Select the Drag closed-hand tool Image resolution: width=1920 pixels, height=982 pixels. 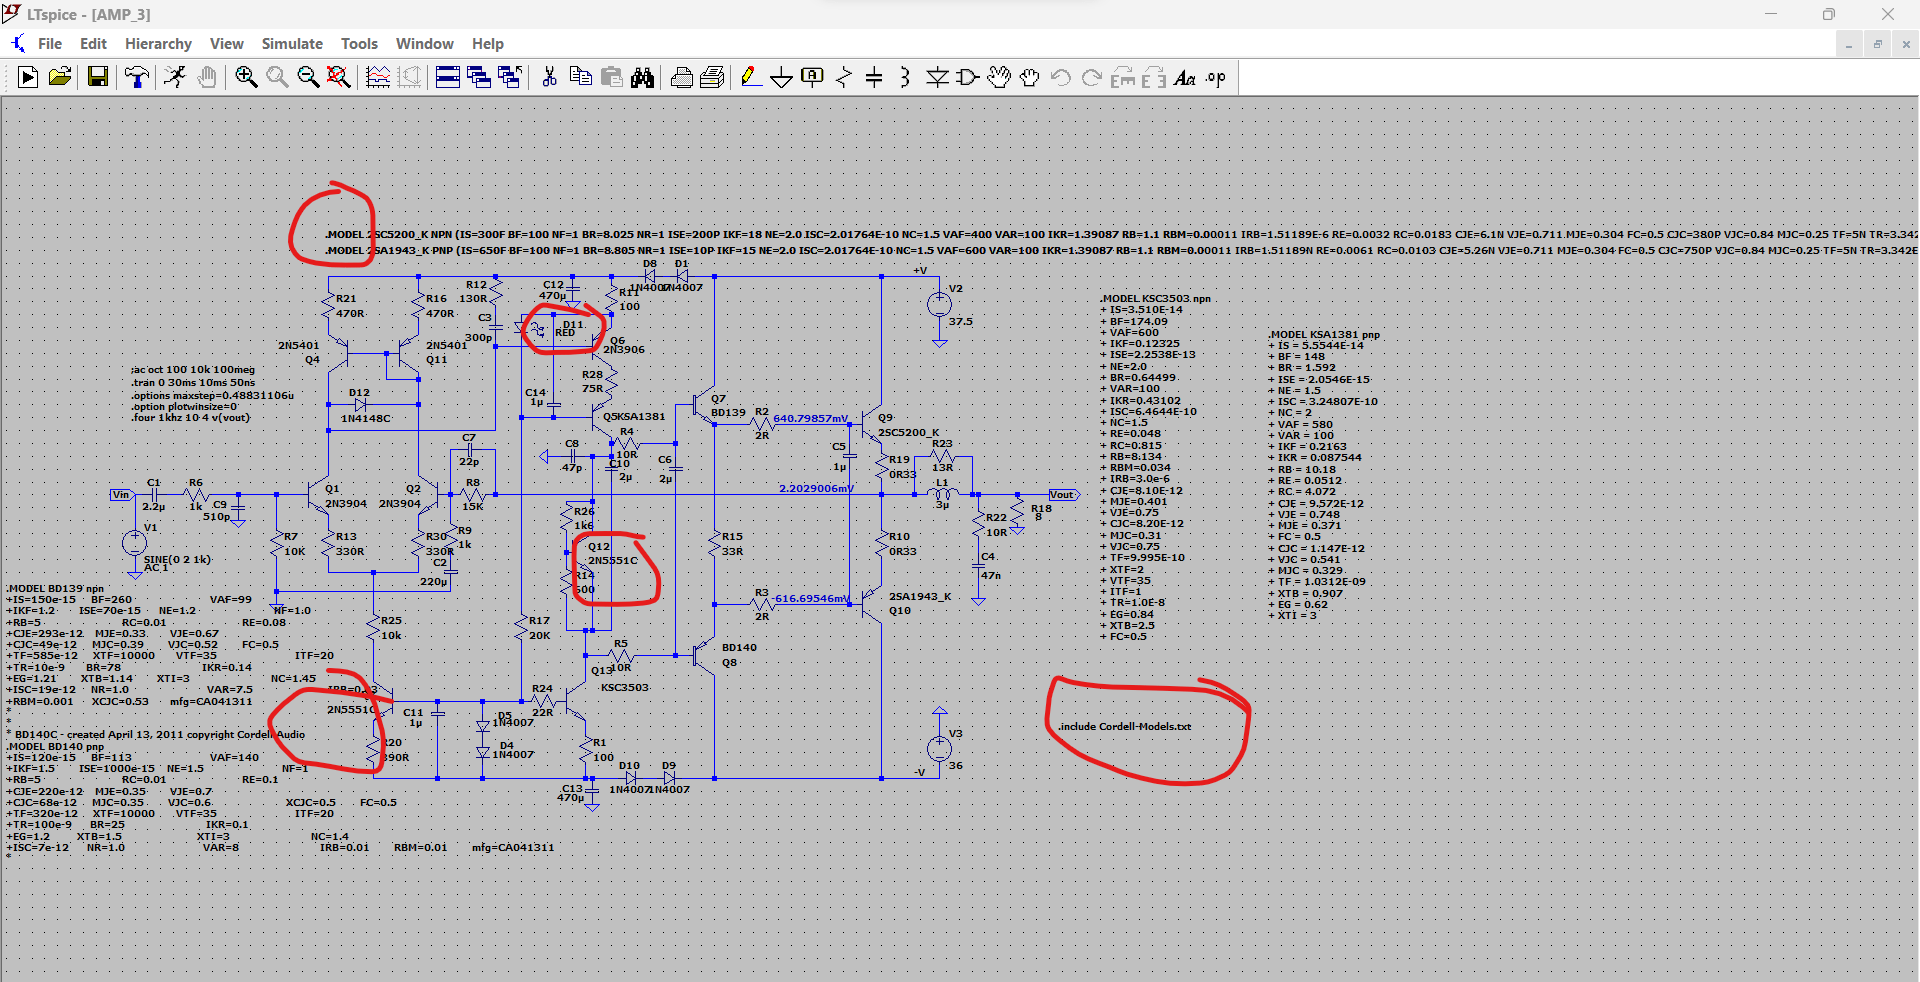pos(1030,77)
